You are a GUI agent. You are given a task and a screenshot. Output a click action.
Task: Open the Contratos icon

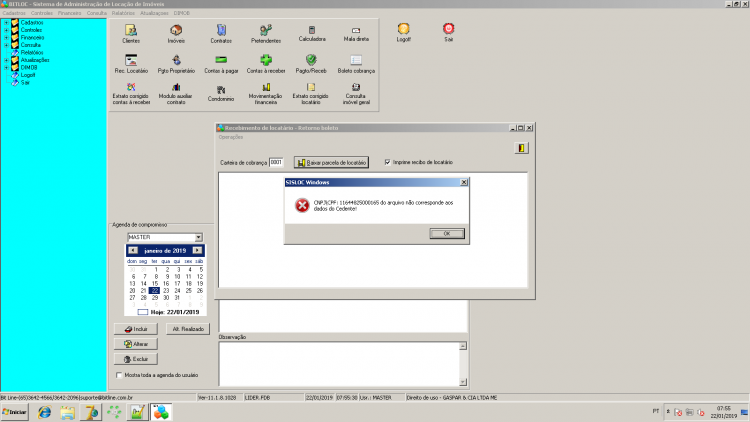pos(221,34)
